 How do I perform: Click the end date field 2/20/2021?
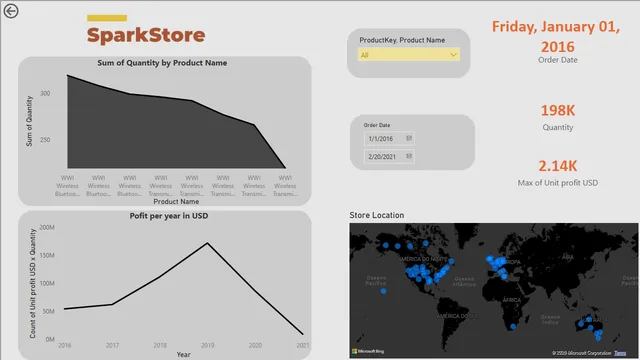[x=389, y=156]
